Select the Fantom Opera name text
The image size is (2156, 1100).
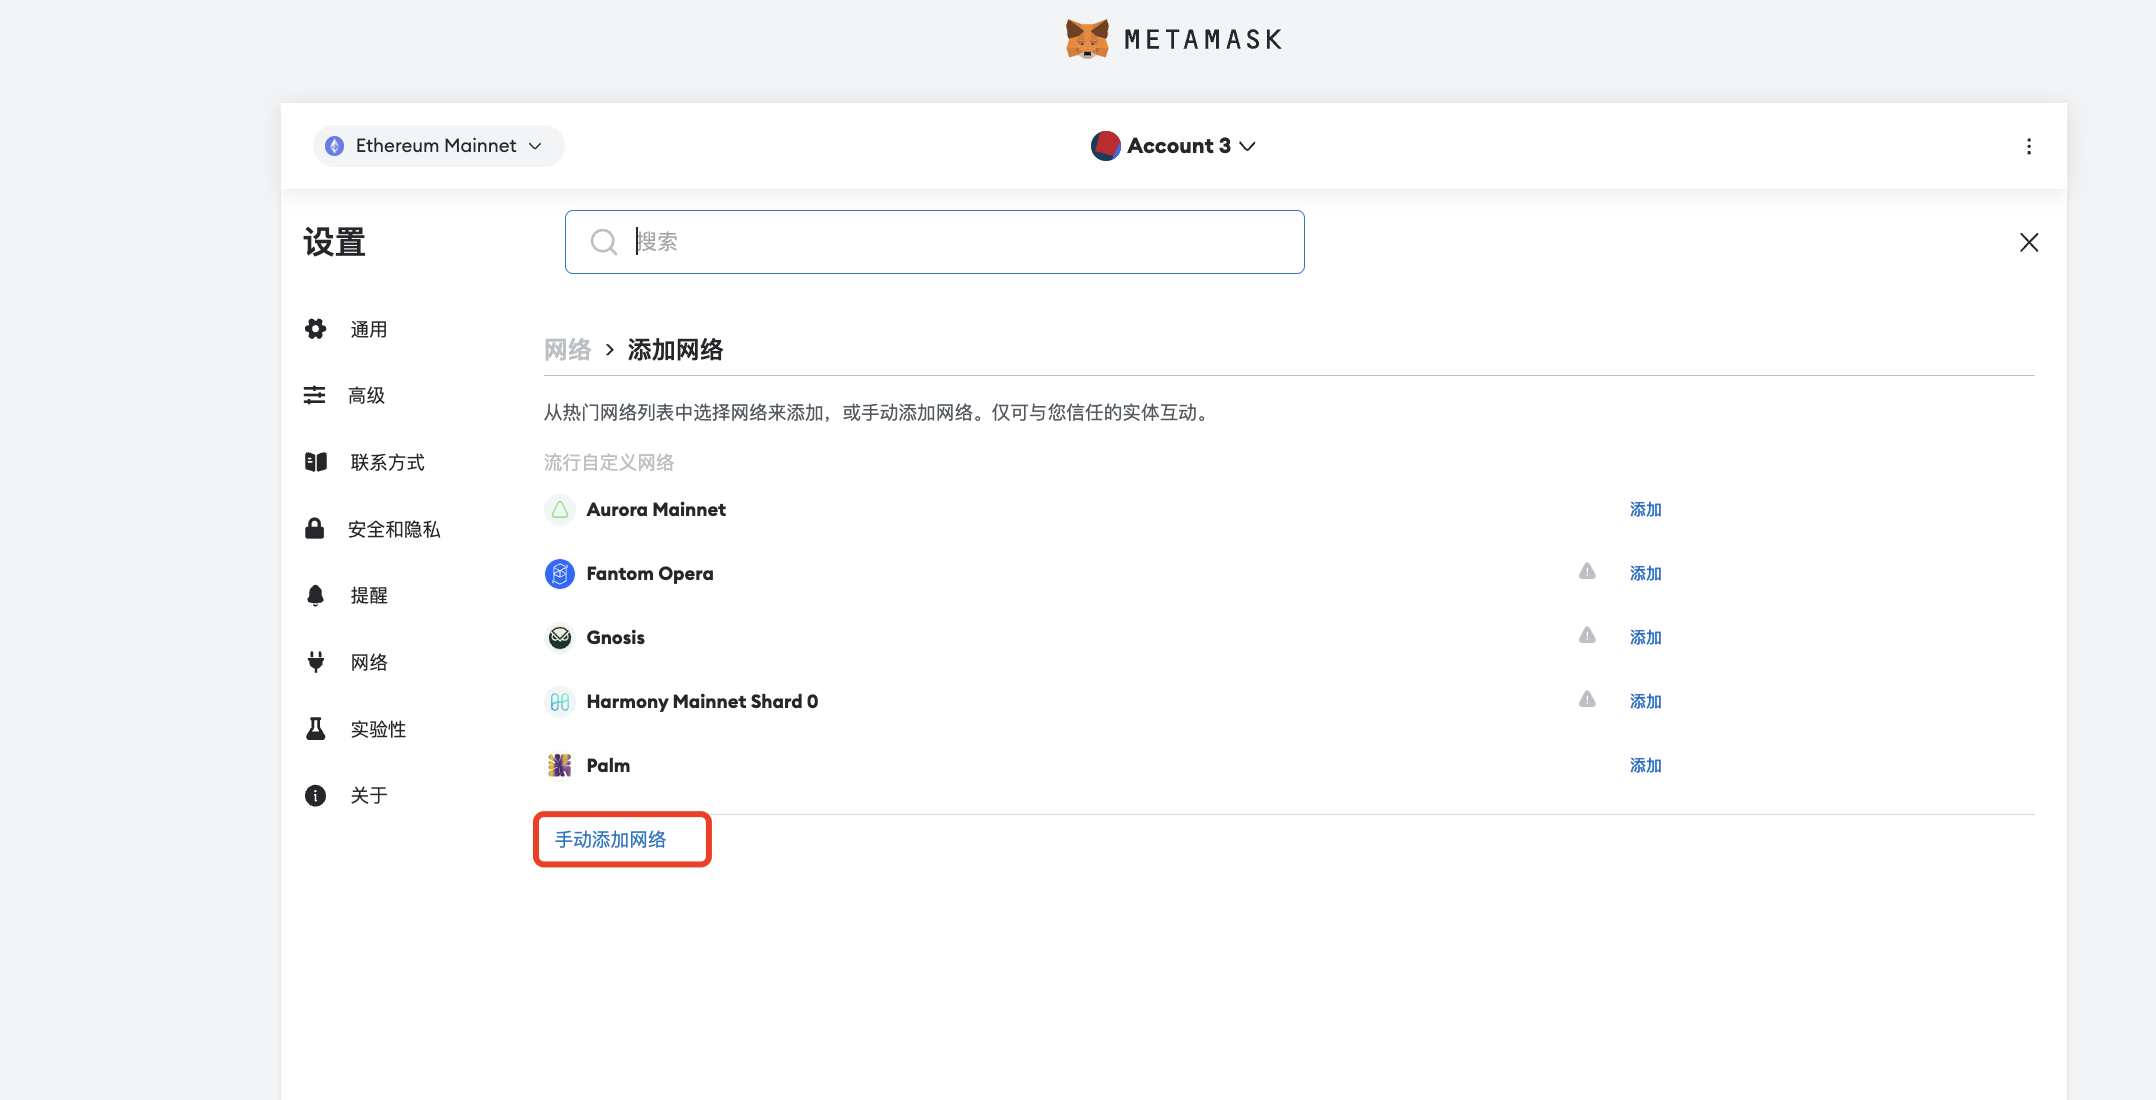[x=650, y=573]
